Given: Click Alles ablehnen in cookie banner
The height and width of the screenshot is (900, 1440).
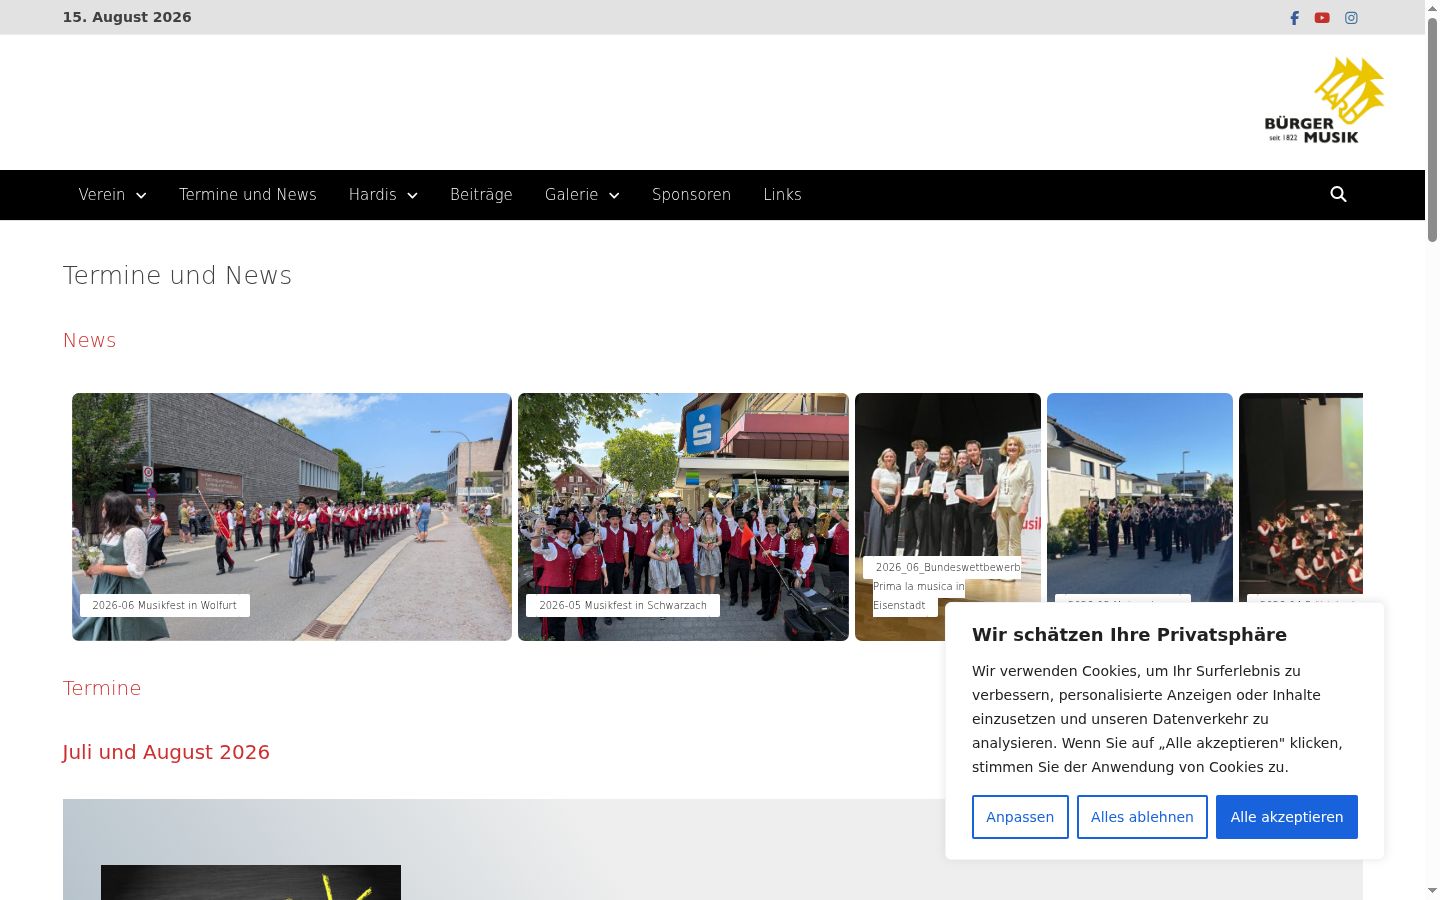Looking at the screenshot, I should (1142, 817).
